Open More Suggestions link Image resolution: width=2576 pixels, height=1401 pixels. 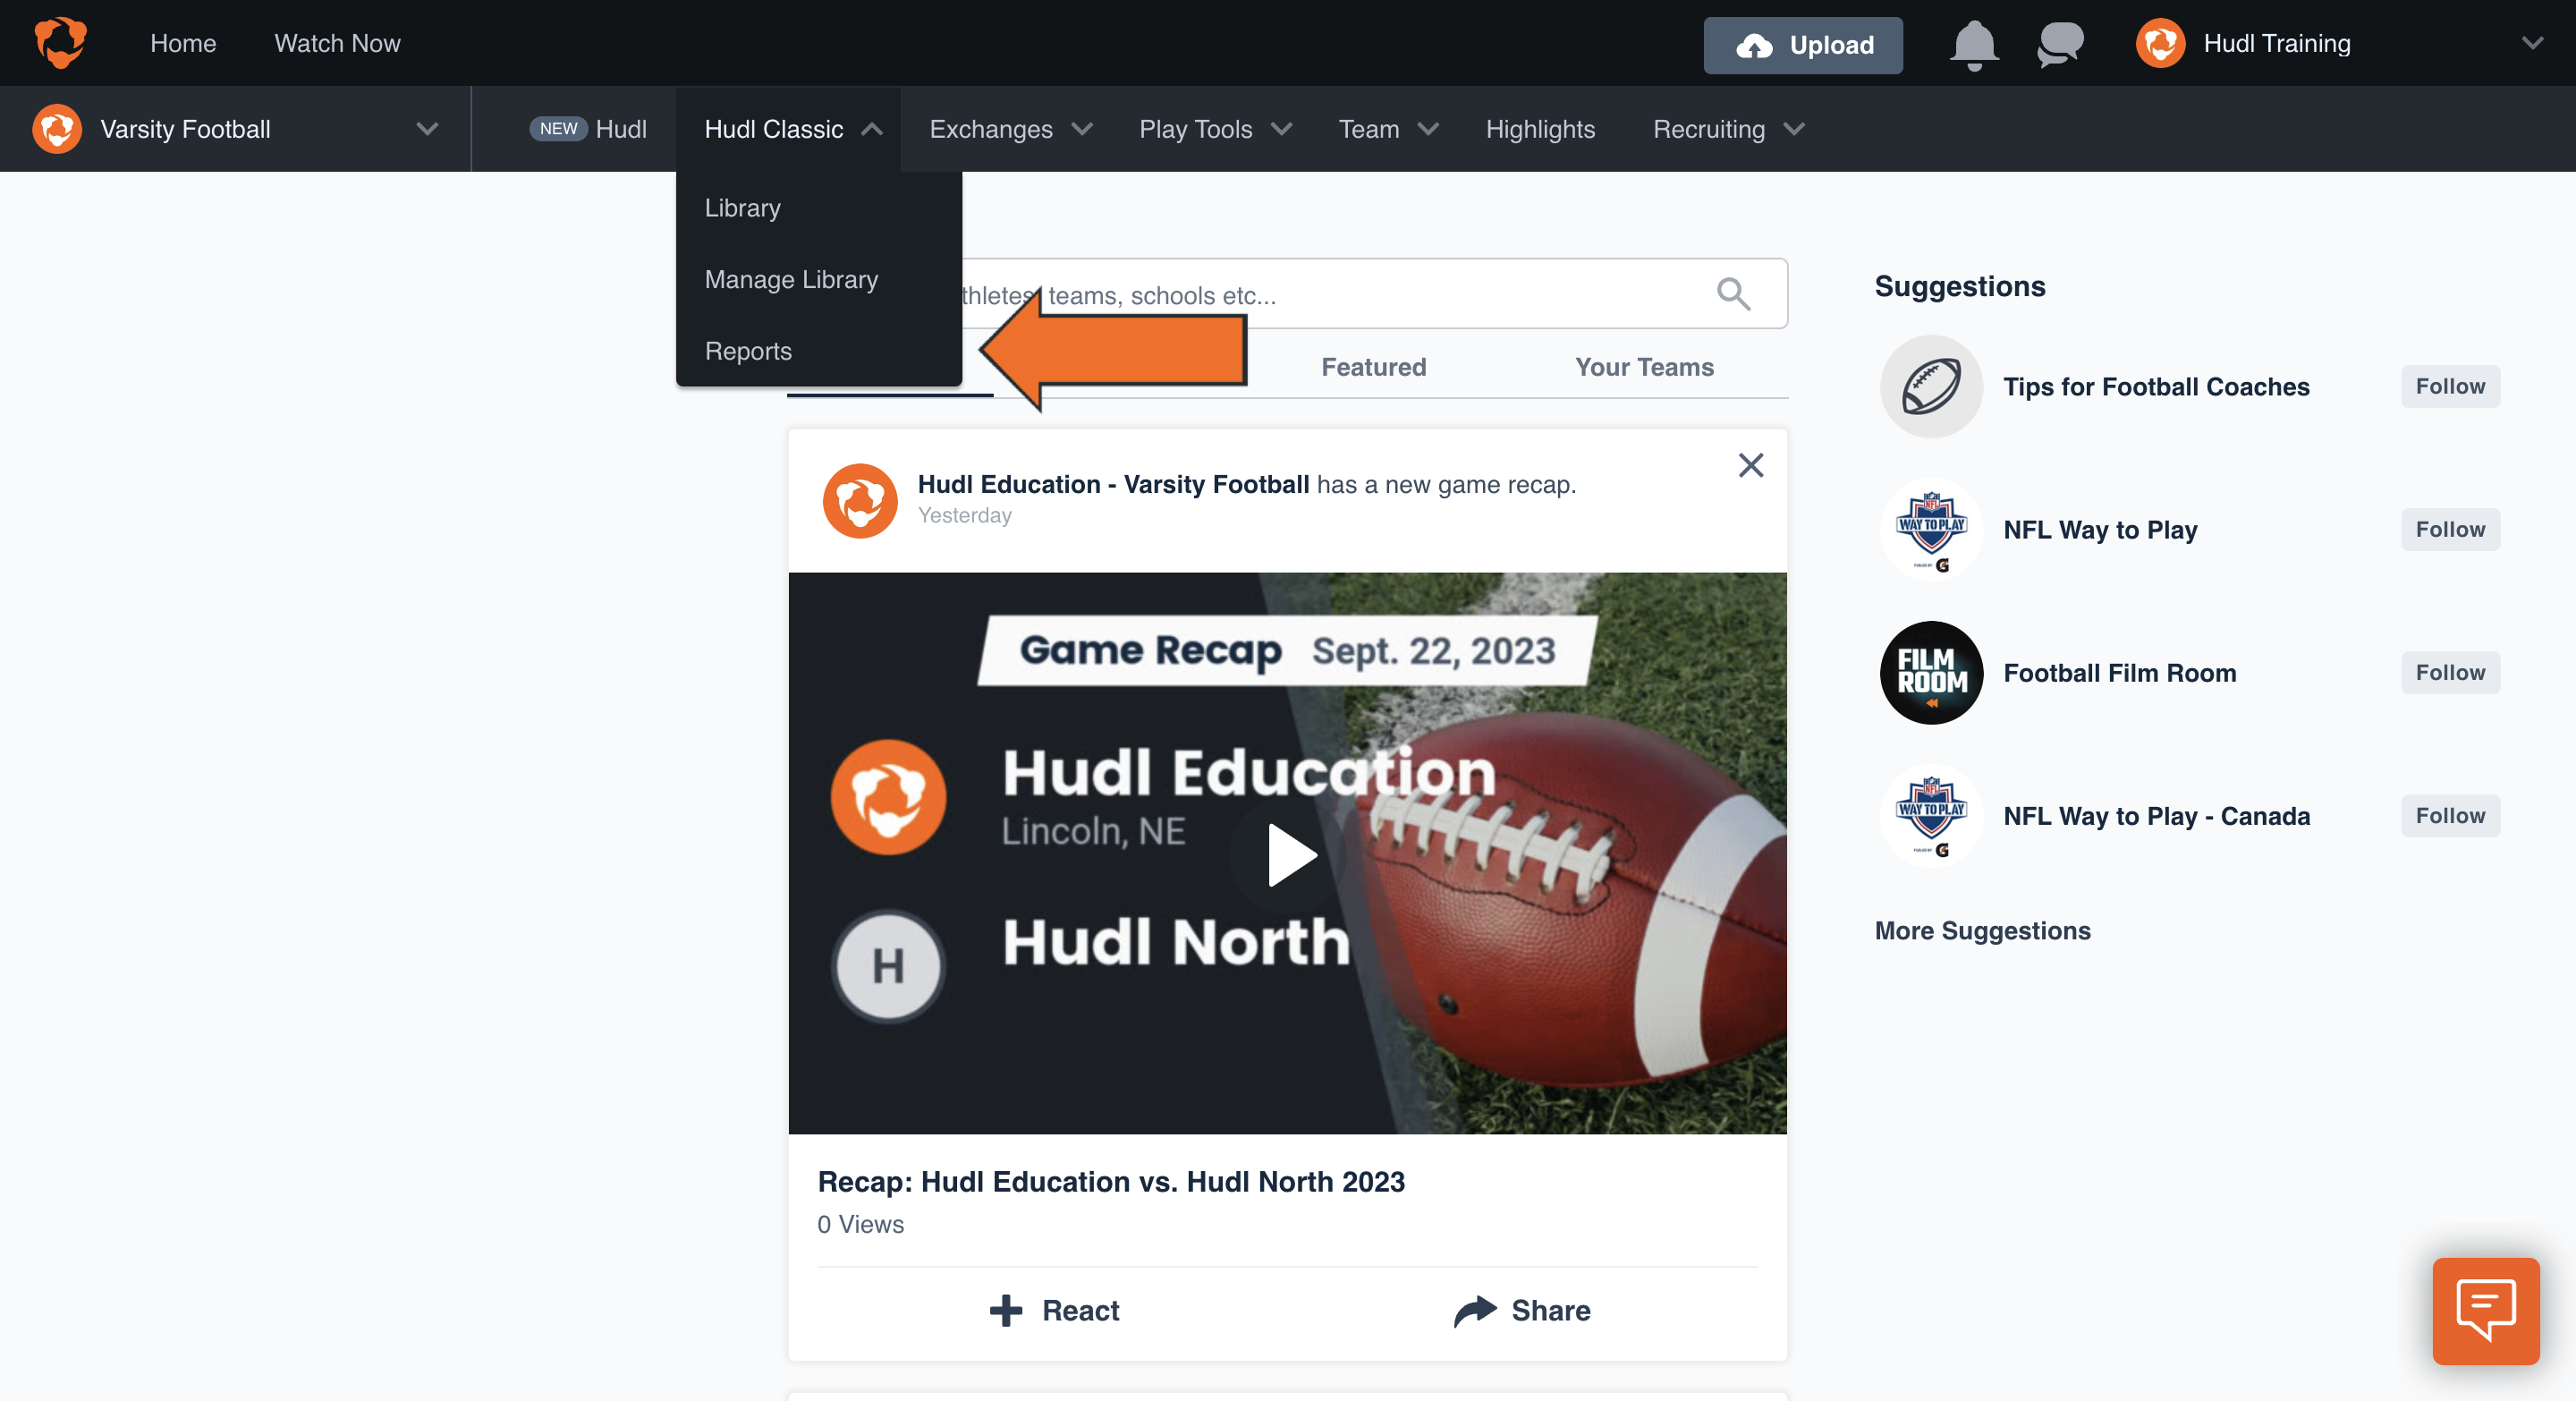1982,930
